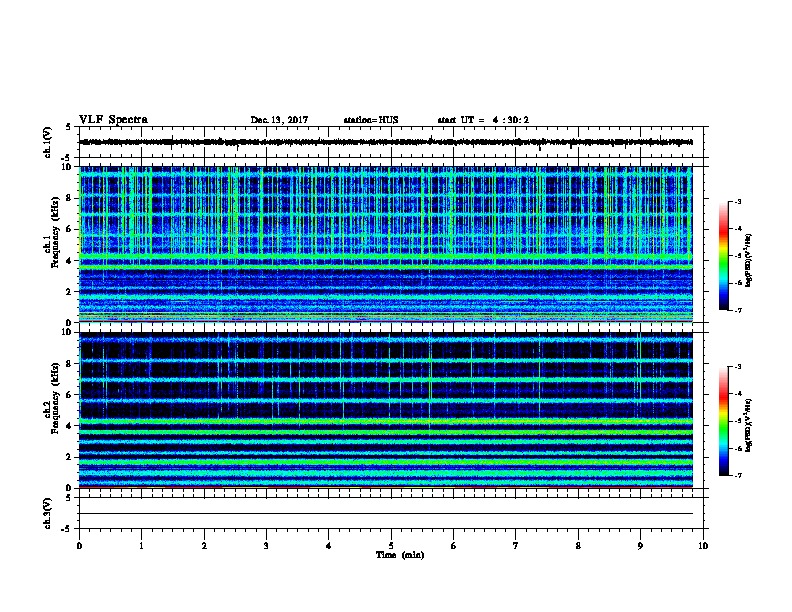
Task: Click the bright 4 kHz band in ch.2 spectrogram
Action: (x=386, y=422)
